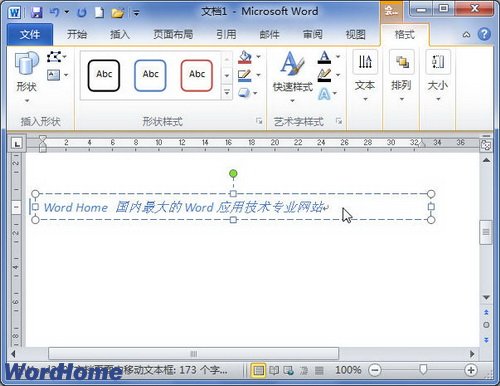This screenshot has width=500, height=386.
Task: Open the 文件 tab
Action: point(30,34)
